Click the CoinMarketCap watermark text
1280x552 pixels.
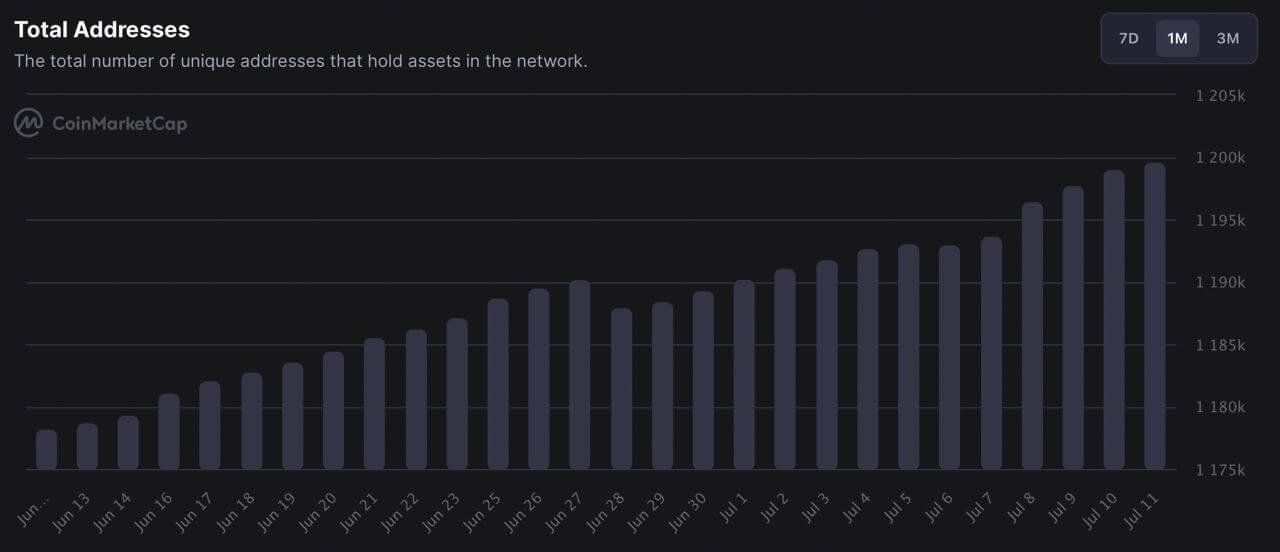coord(119,124)
